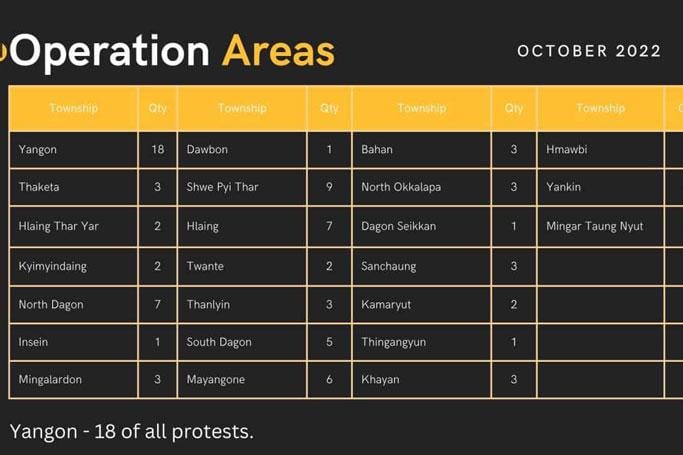Viewport: 683px width, 455px height.
Task: Select the quantity 9 beside Shwe Pyi Thar
Action: tap(329, 187)
